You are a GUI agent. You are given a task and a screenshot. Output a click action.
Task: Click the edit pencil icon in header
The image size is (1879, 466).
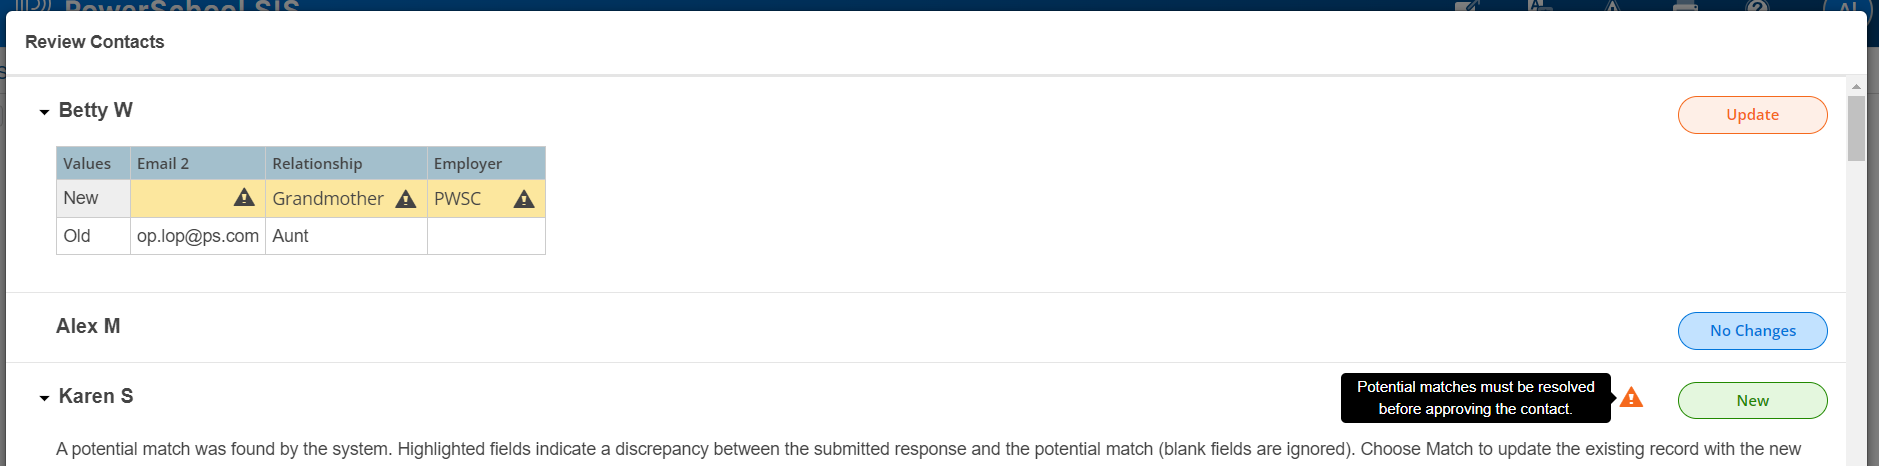pos(1467,6)
